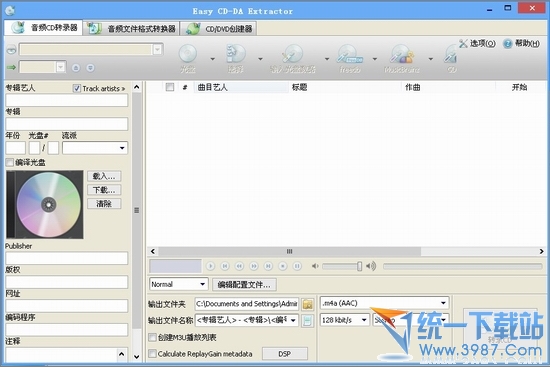The width and height of the screenshot is (550, 367).
Task: Click the left panel scroll down arrow
Action: [137, 357]
